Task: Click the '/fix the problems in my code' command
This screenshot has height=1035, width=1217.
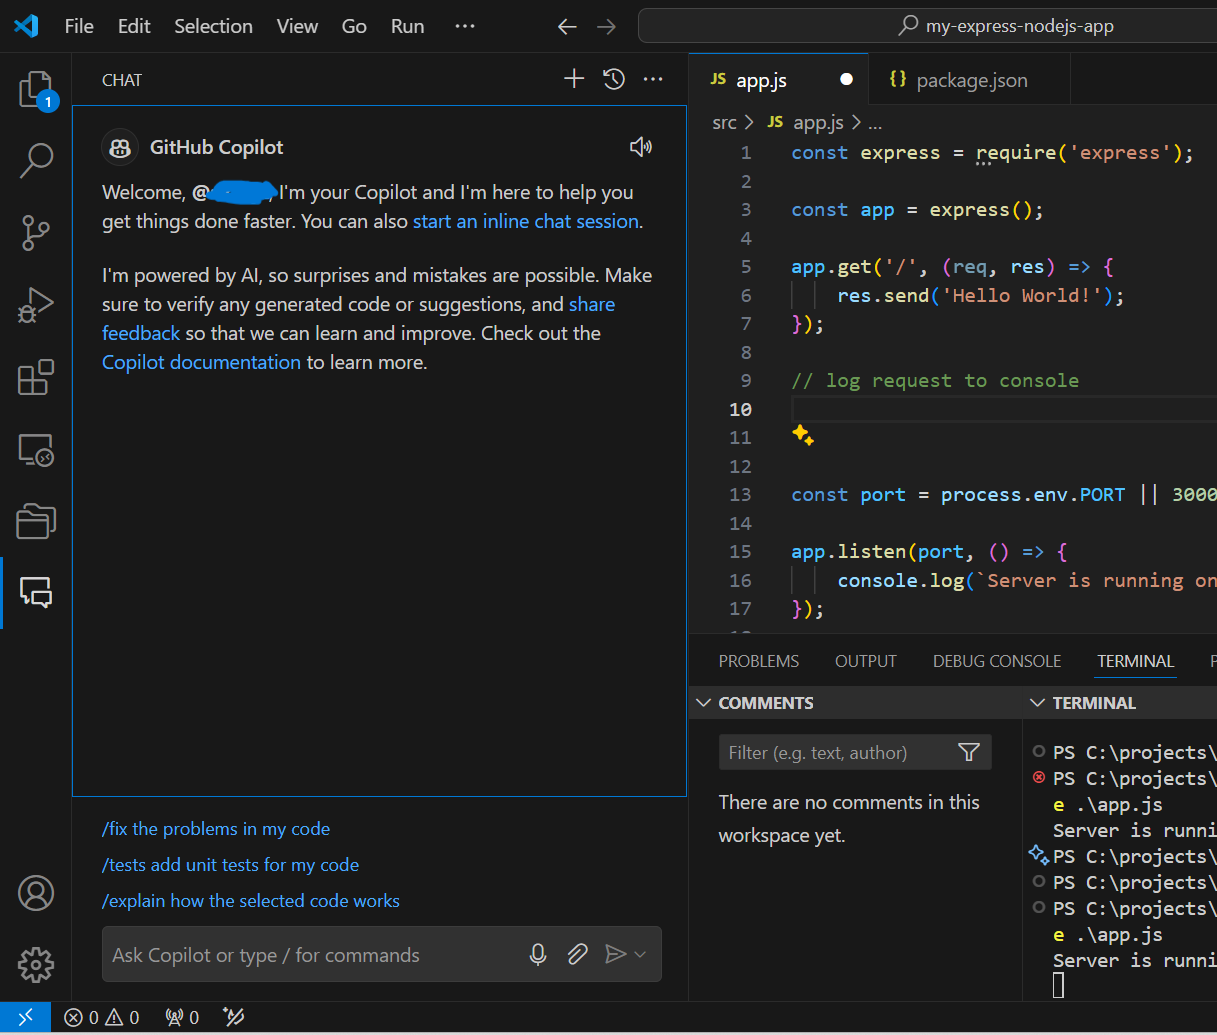Action: [x=215, y=829]
